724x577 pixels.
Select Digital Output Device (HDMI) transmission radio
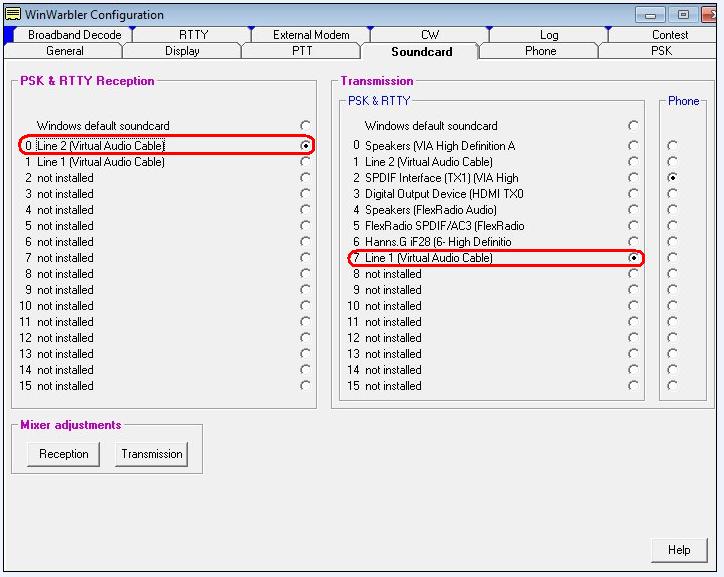[x=633, y=194]
